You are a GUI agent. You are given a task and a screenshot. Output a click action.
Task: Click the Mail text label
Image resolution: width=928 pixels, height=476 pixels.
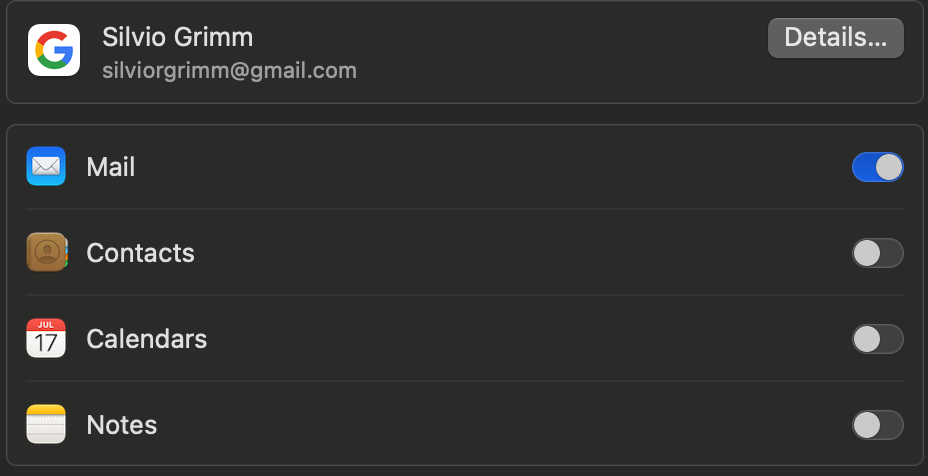111,167
